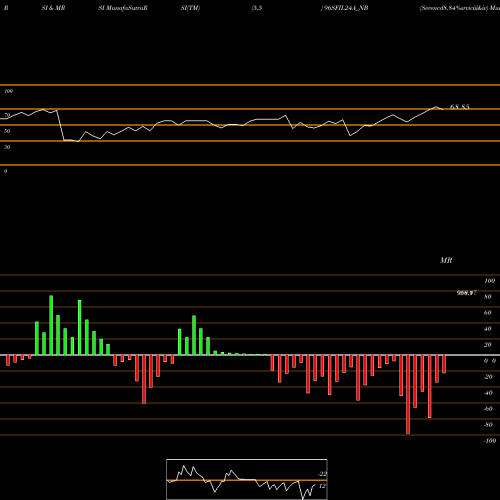Click the '-40' label on MR axis

(488, 393)
